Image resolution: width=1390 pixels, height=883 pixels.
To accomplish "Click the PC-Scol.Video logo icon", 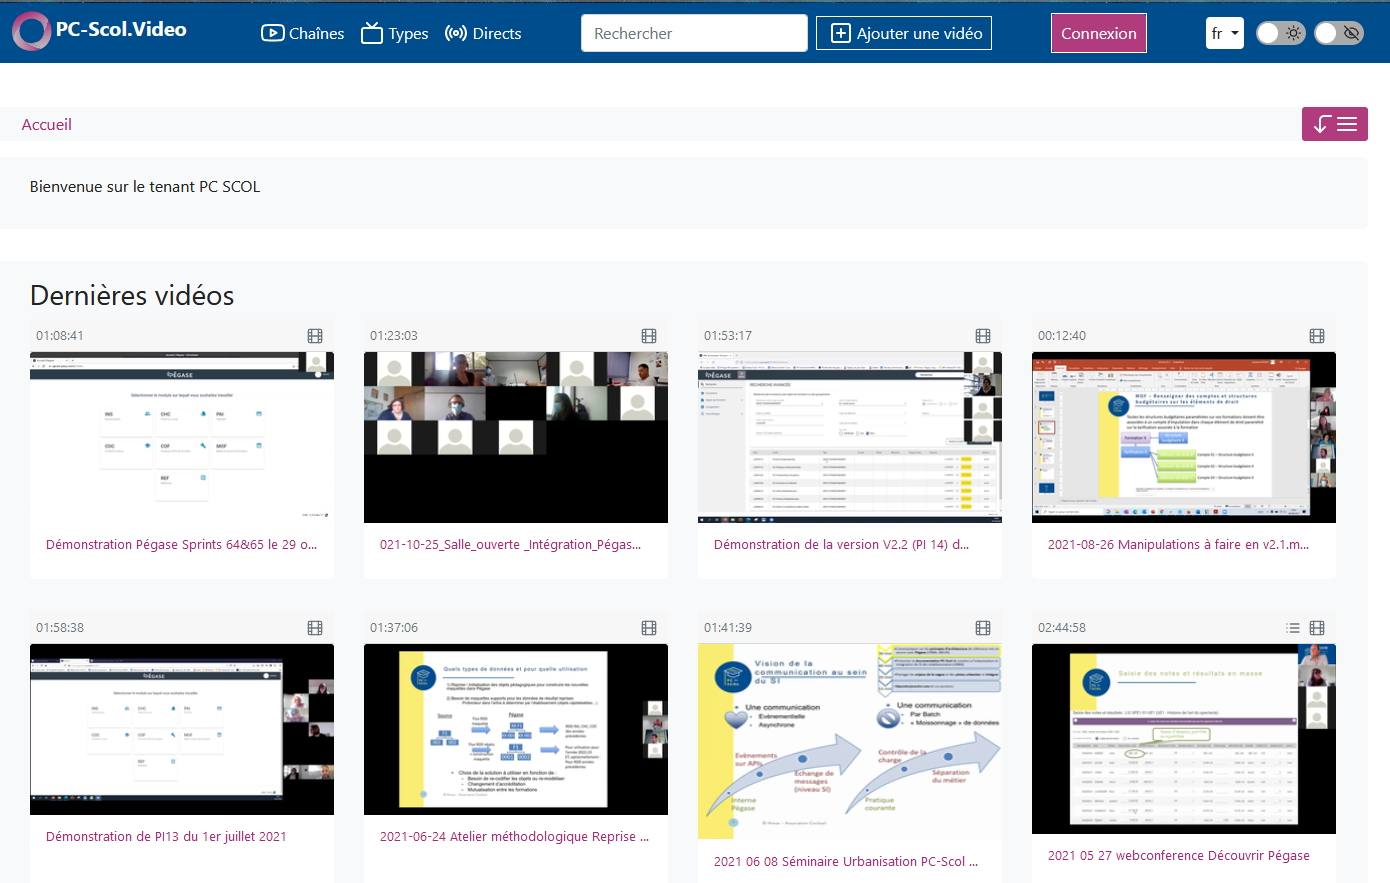I will point(31,32).
